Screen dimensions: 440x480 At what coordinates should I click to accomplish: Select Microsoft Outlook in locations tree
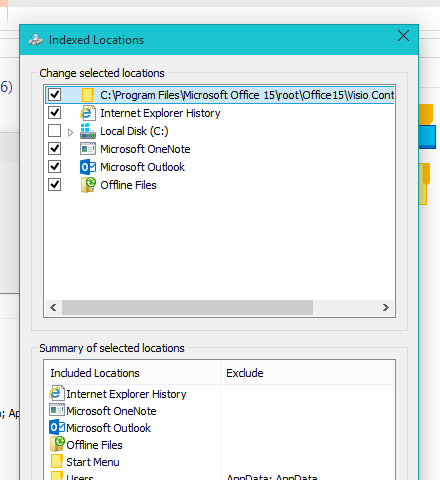[x=143, y=167]
